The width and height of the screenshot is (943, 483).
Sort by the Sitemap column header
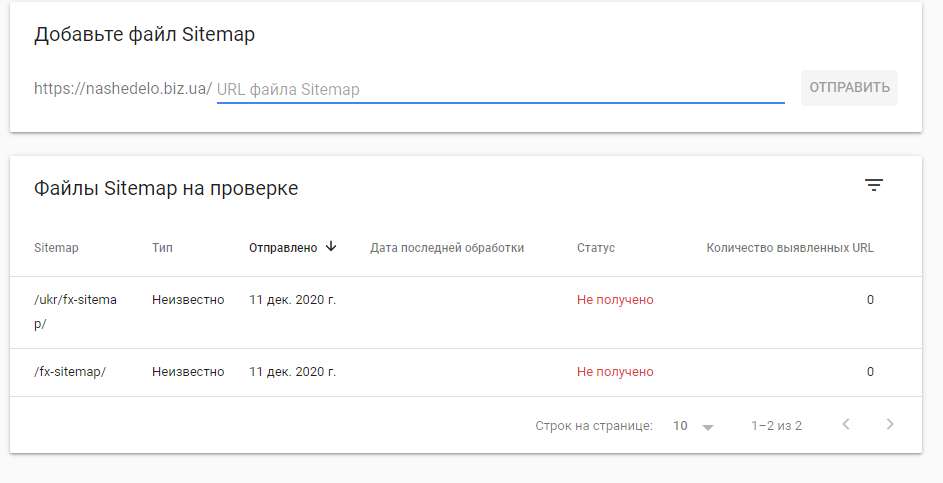(x=56, y=248)
